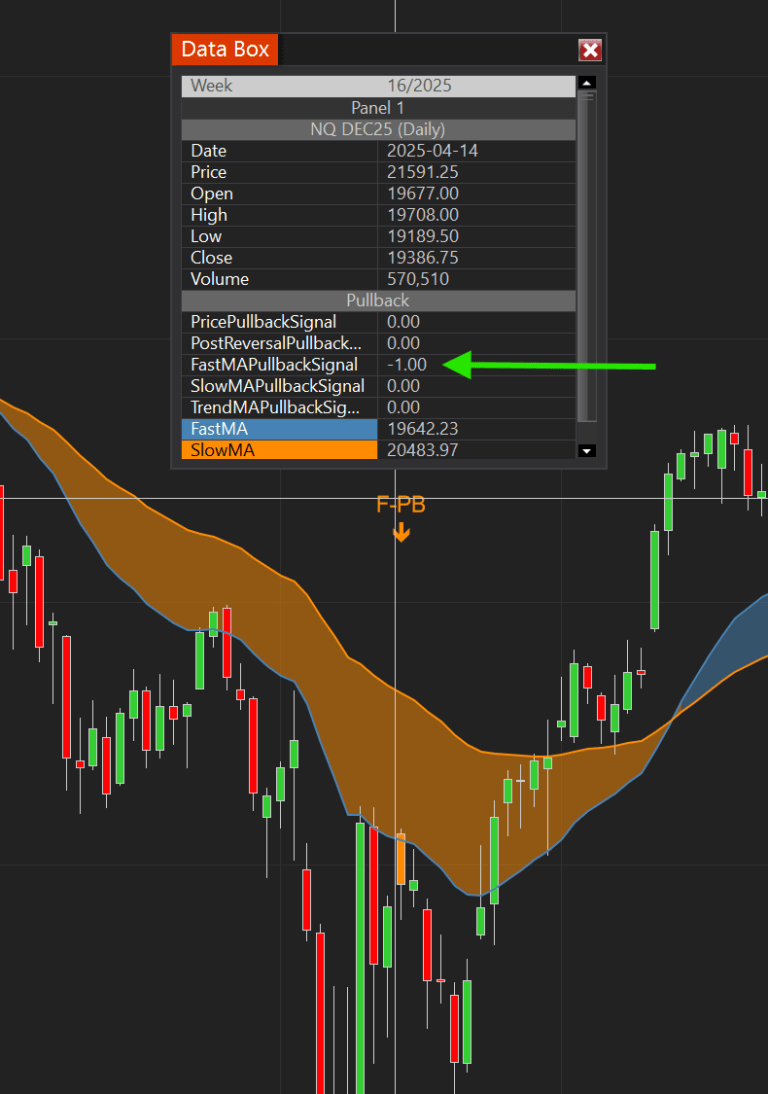Click the Volume value 570,510
Screen dimensions: 768x1094
pos(418,279)
